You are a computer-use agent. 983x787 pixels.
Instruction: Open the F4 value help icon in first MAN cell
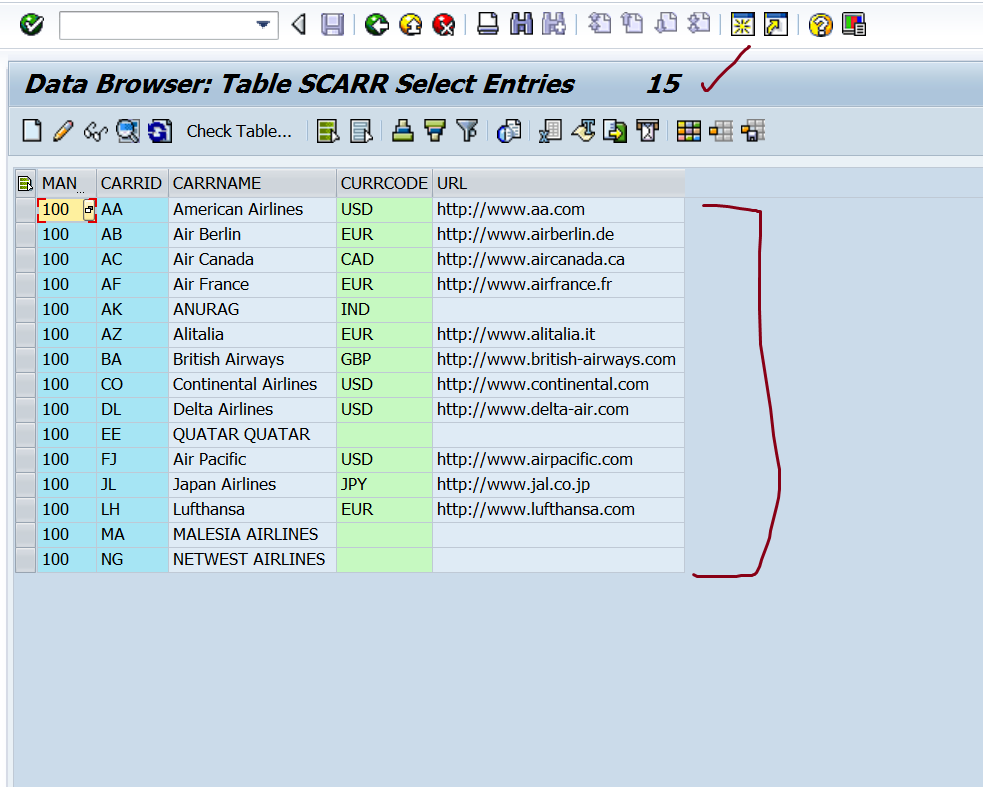click(89, 209)
